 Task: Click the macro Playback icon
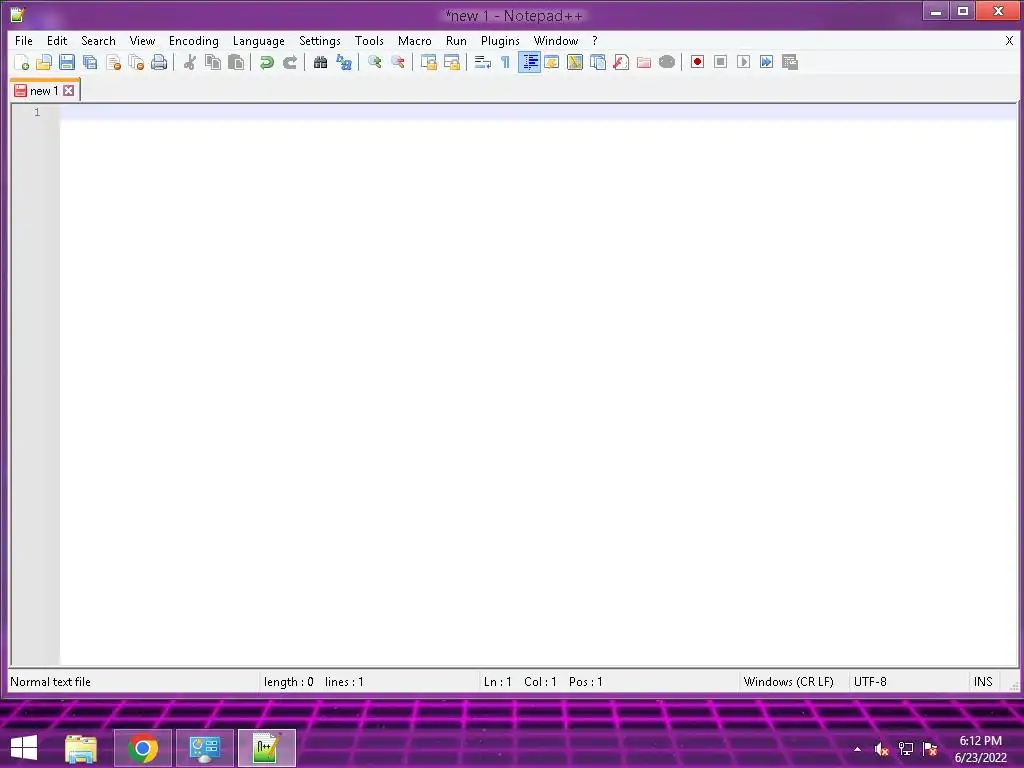[x=743, y=62]
